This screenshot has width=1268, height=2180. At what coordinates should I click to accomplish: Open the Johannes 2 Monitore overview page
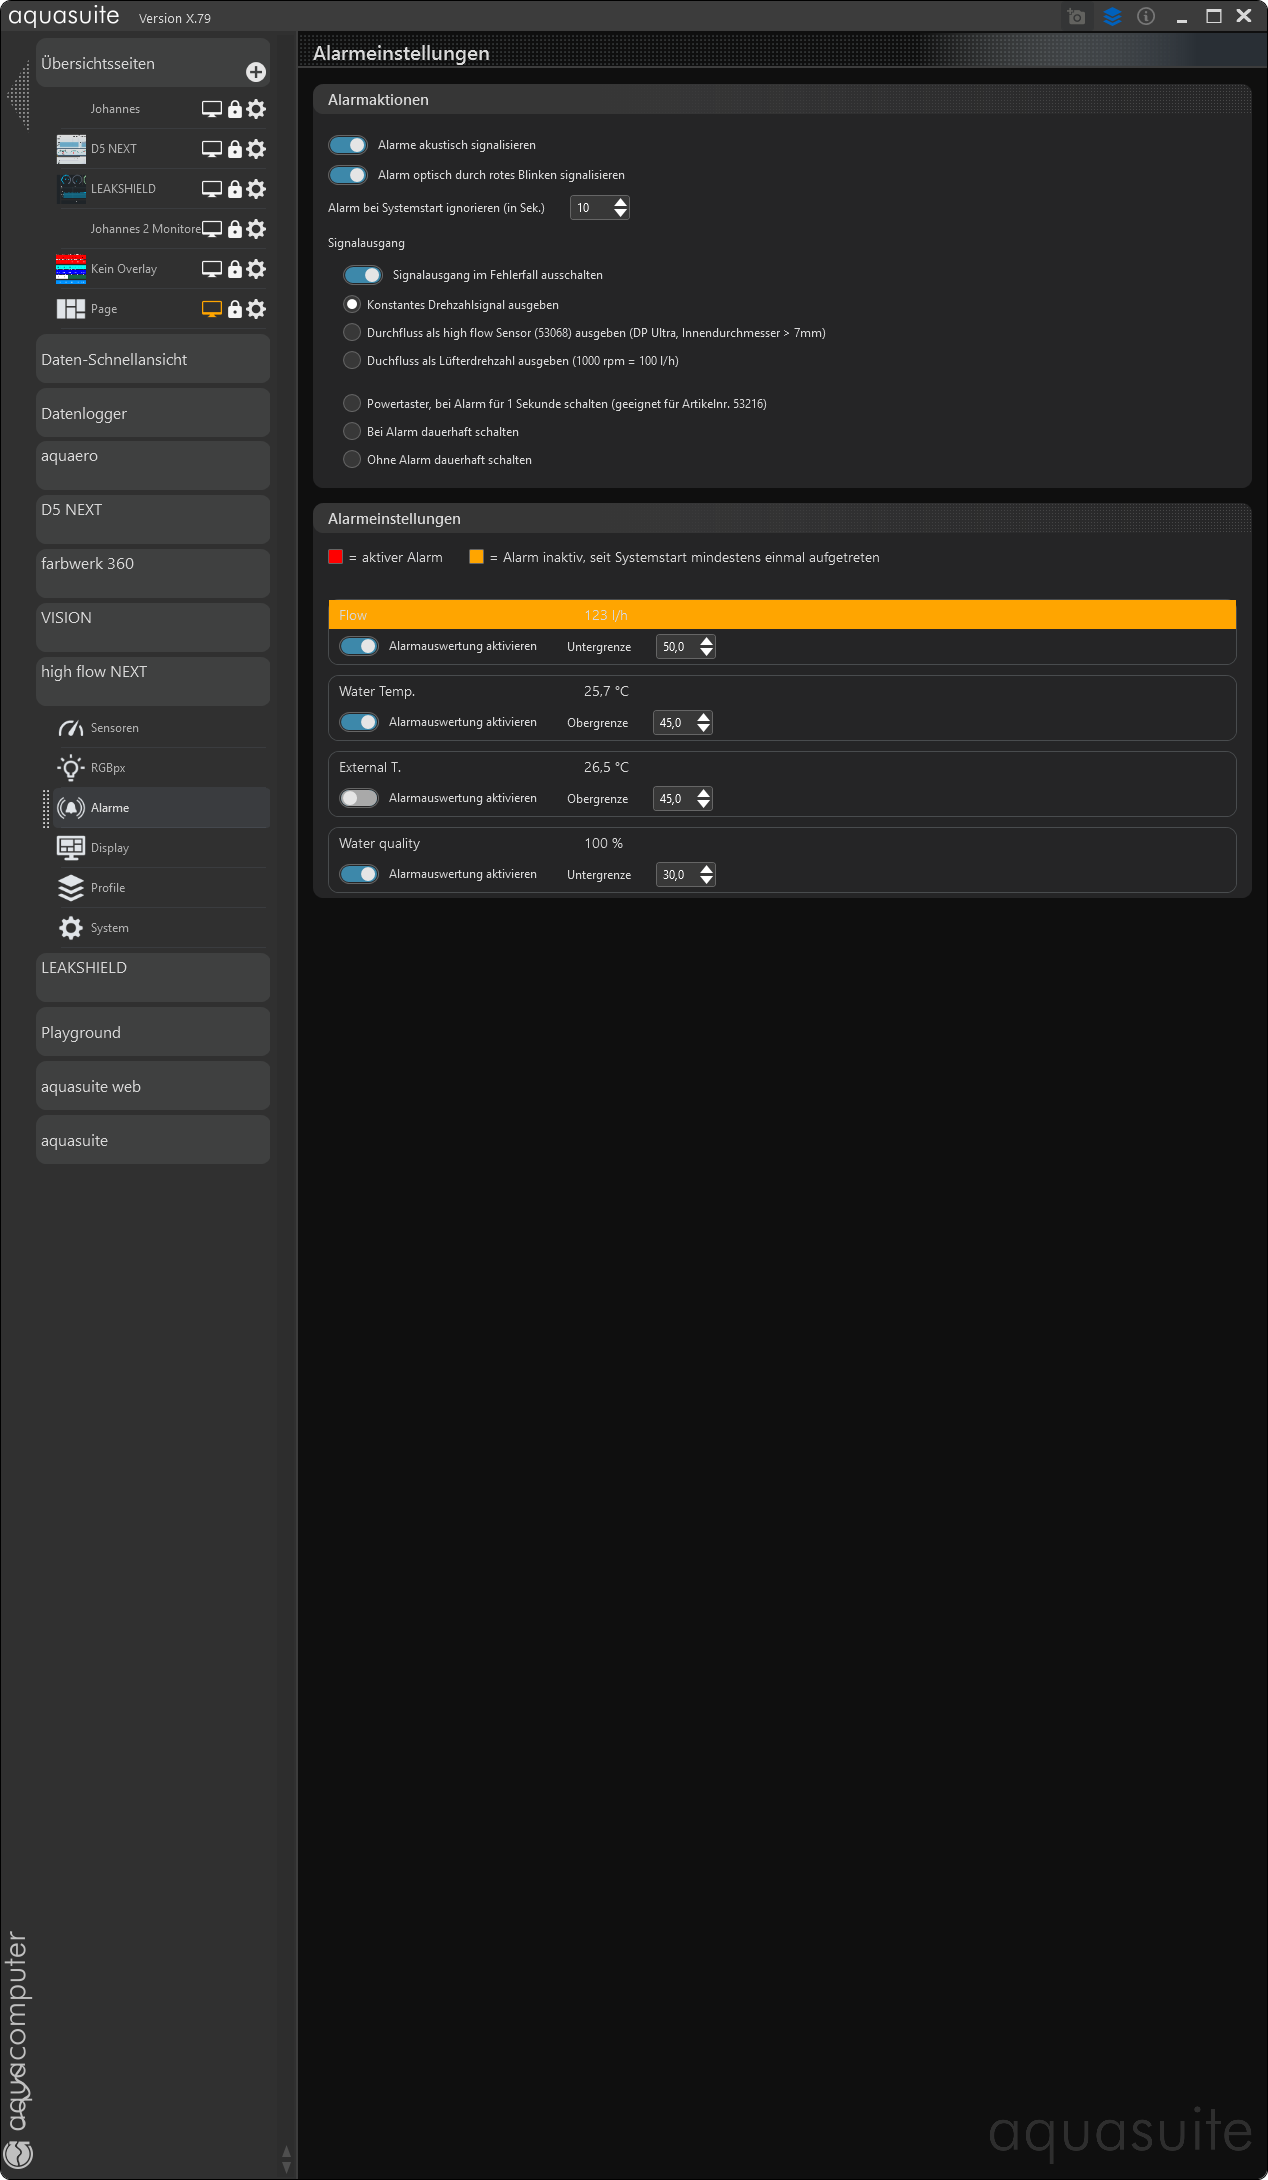coord(146,229)
